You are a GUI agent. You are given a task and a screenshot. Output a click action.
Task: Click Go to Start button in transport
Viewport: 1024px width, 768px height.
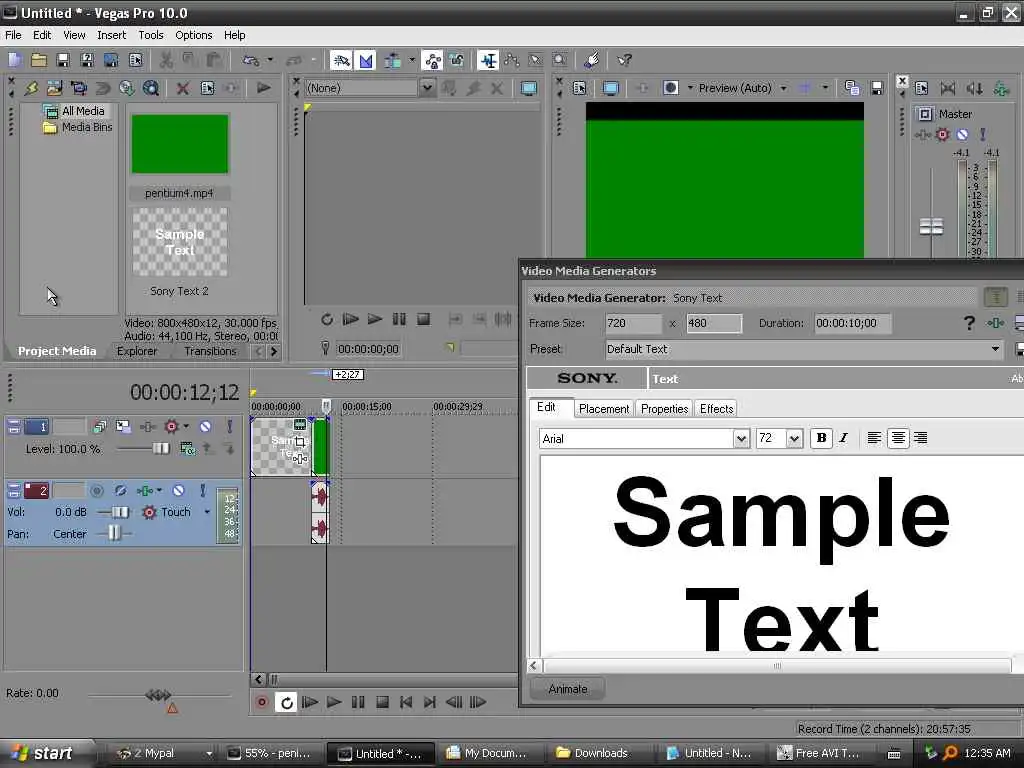point(406,703)
